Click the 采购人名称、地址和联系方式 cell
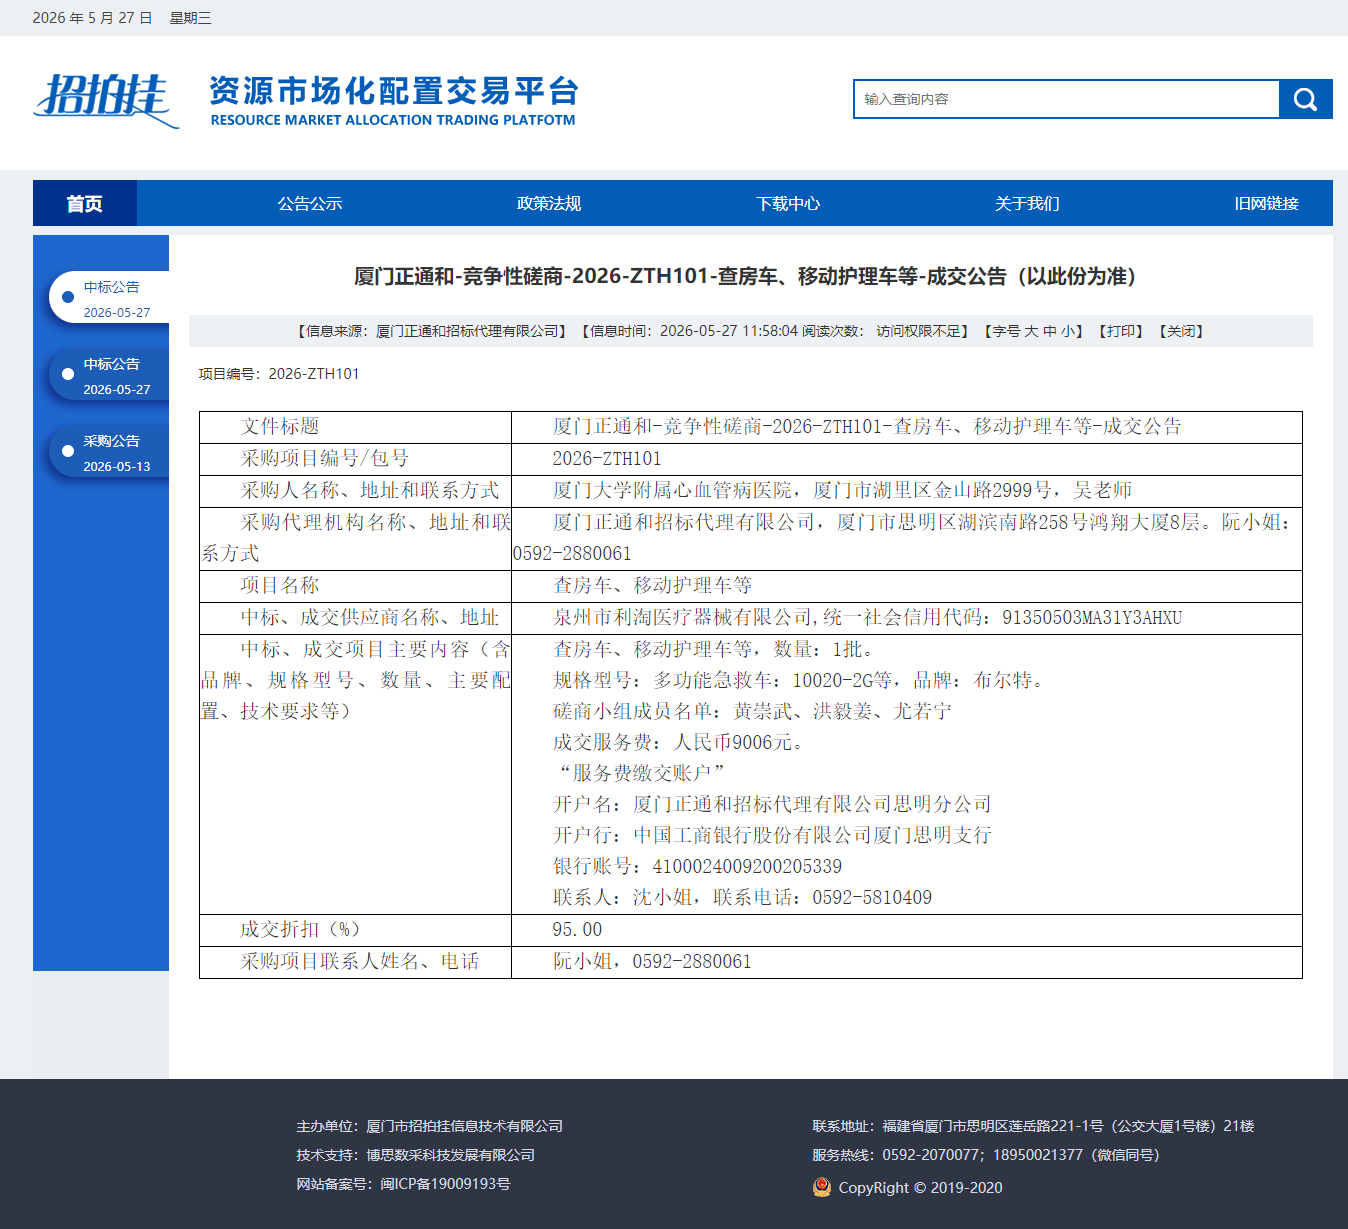The image size is (1348, 1229). tap(355, 491)
